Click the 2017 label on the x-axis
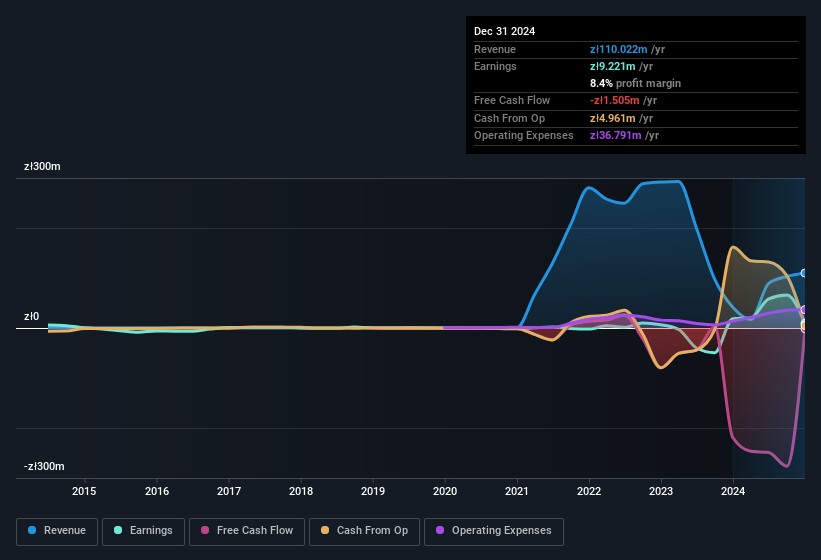The width and height of the screenshot is (821, 560). pyautogui.click(x=229, y=491)
